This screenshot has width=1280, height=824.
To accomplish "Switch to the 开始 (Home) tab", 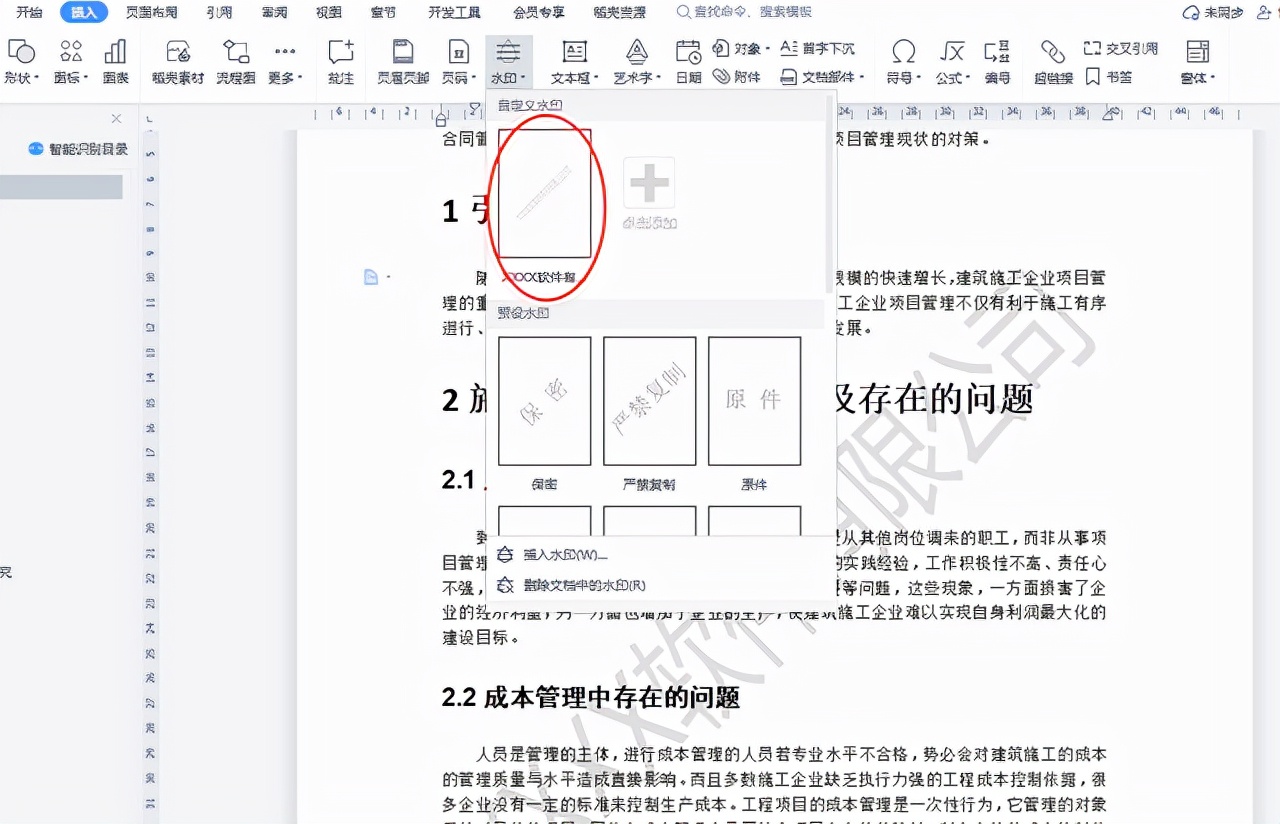I will [29, 12].
